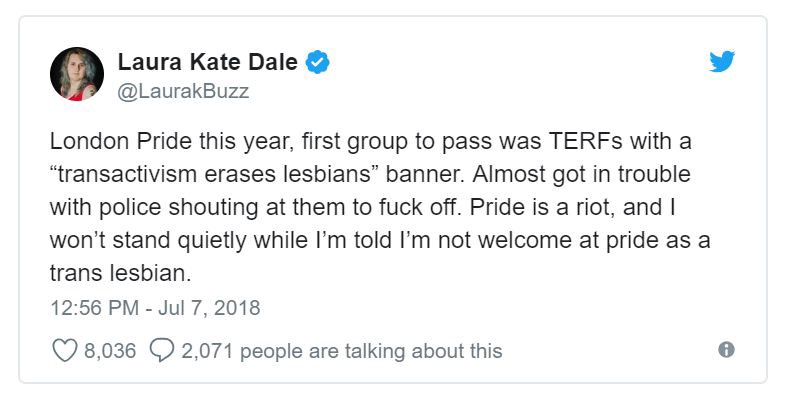The width and height of the screenshot is (787, 398).
Task: Click the 8,036 likes count
Action: pyautogui.click(x=110, y=350)
